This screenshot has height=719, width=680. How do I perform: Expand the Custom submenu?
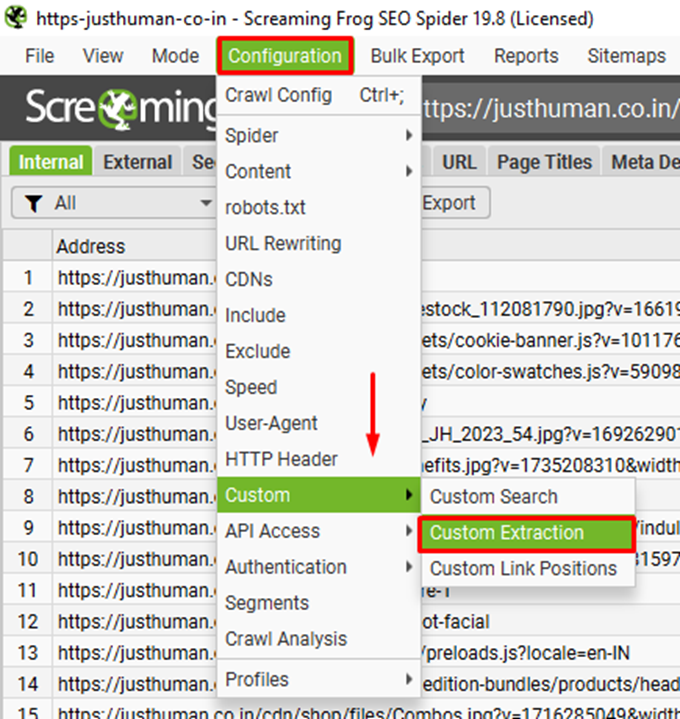[x=319, y=495]
